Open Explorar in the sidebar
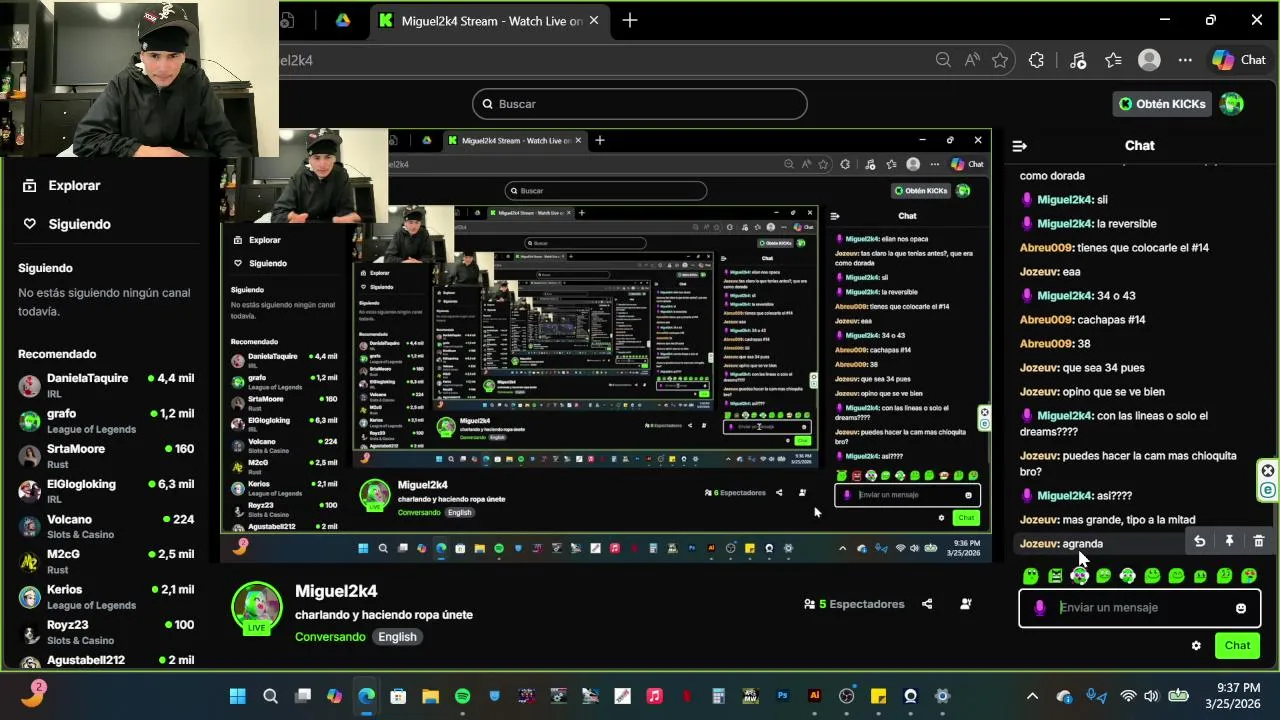 point(63,185)
